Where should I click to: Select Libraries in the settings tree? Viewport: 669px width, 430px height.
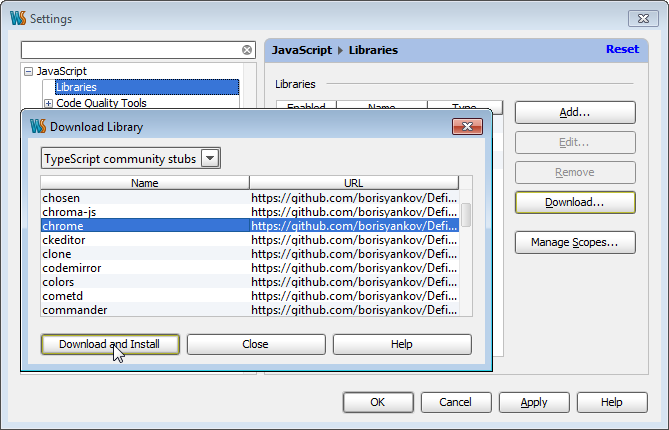point(147,87)
